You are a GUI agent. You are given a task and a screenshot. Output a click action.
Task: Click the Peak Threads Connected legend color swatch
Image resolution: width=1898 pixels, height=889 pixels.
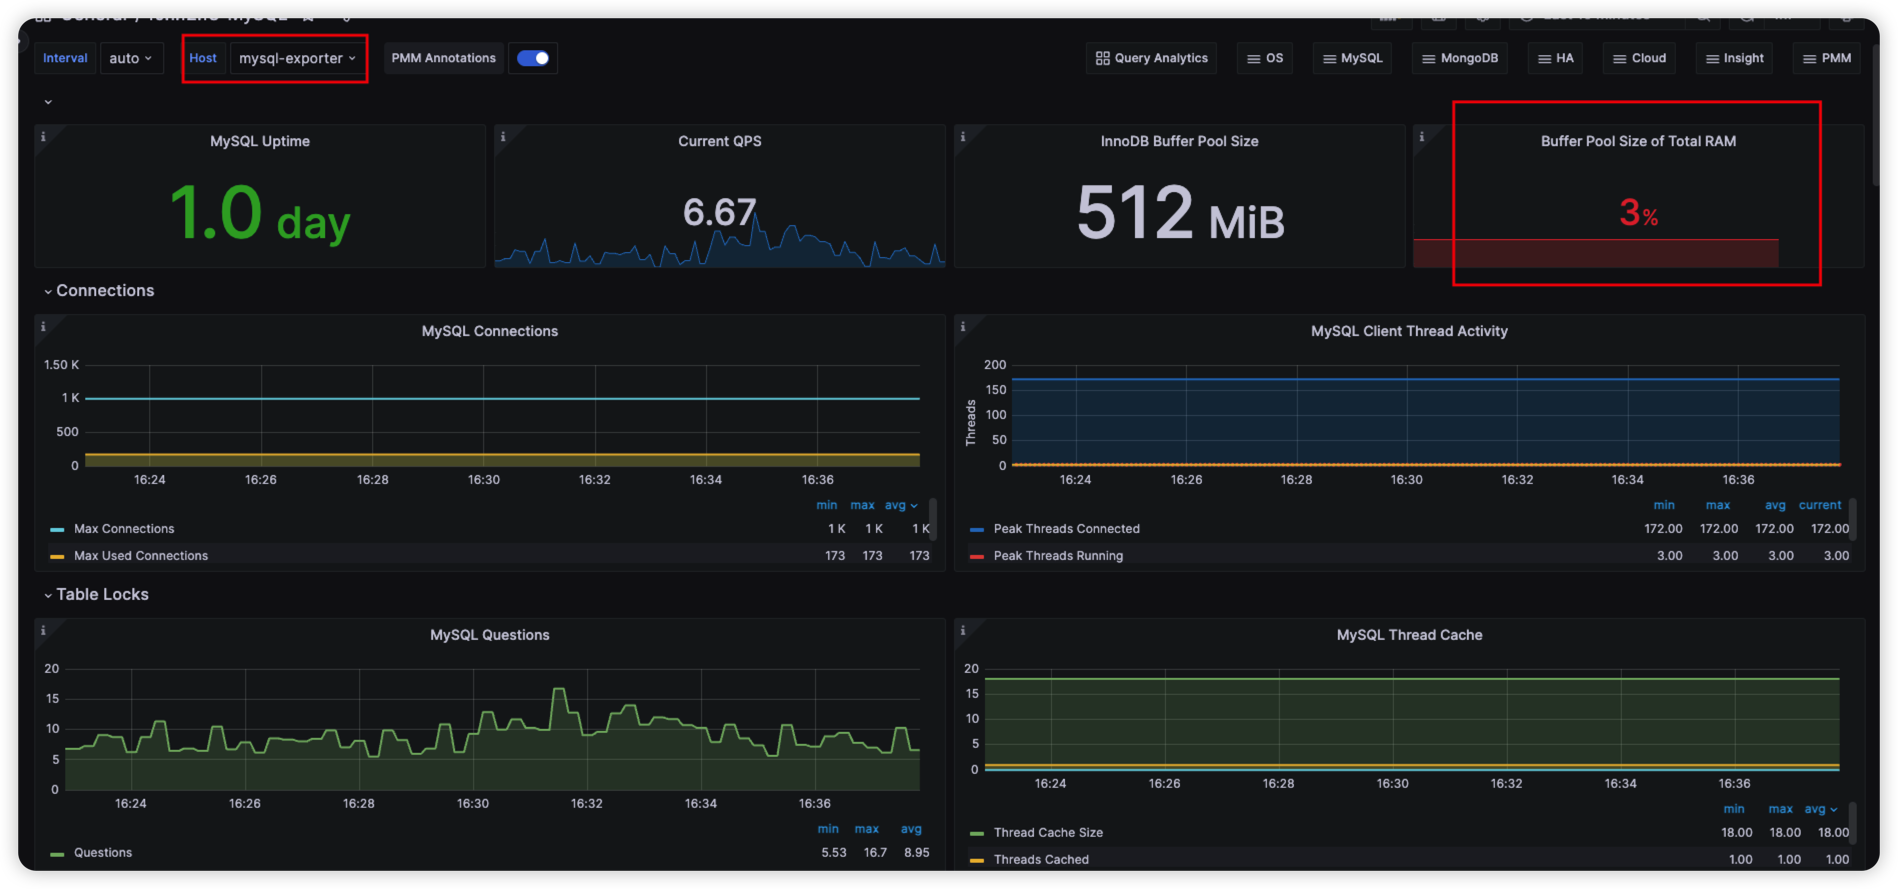point(977,529)
